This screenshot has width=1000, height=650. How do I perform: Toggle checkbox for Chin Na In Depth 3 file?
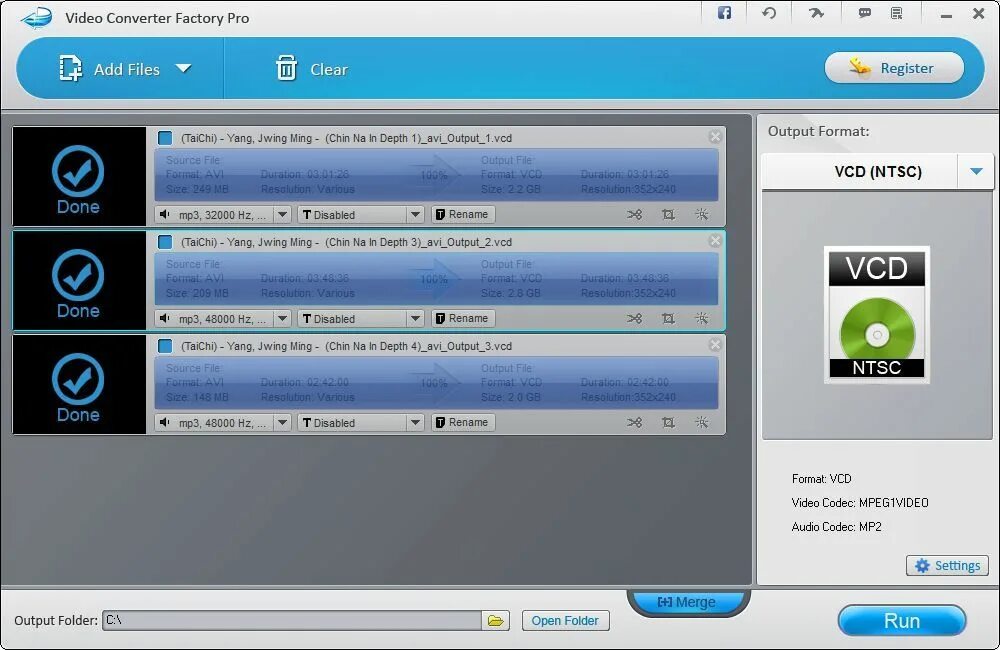[165, 242]
